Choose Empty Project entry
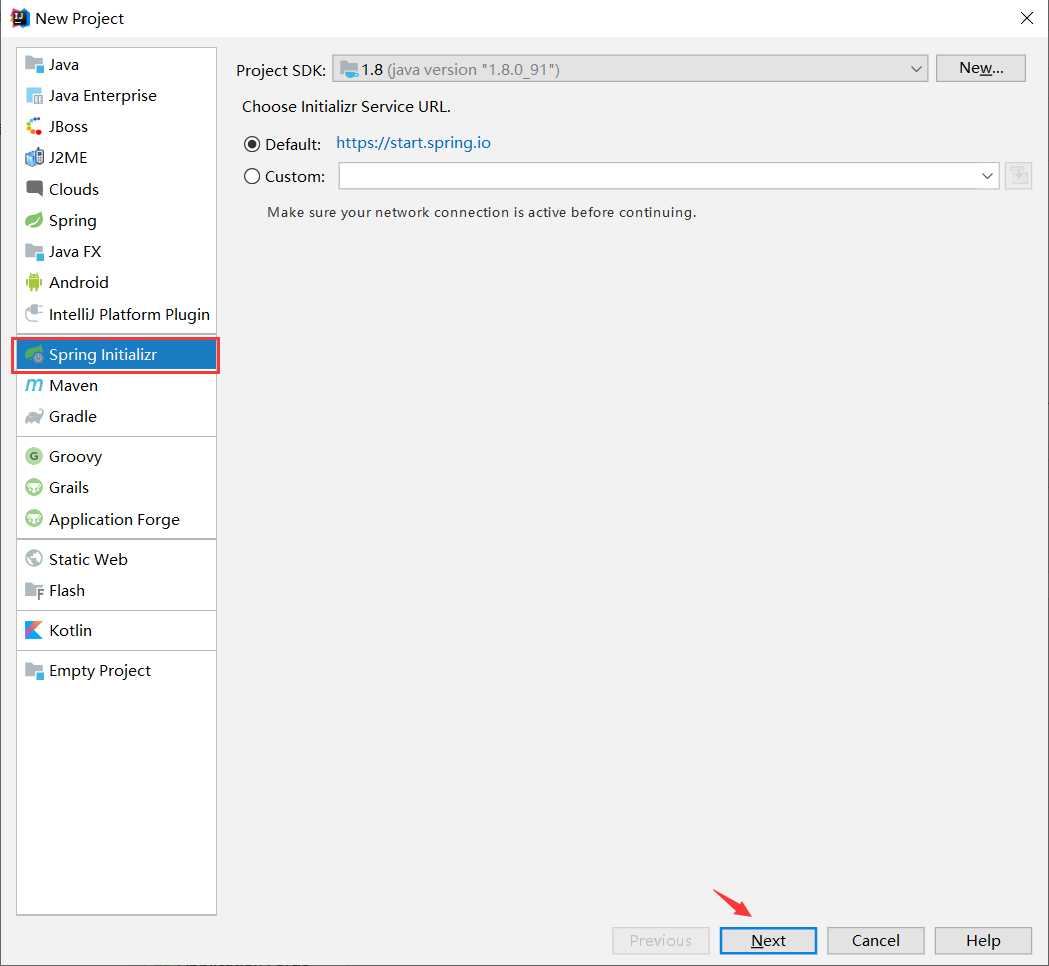Image resolution: width=1049 pixels, height=966 pixels. 116,670
